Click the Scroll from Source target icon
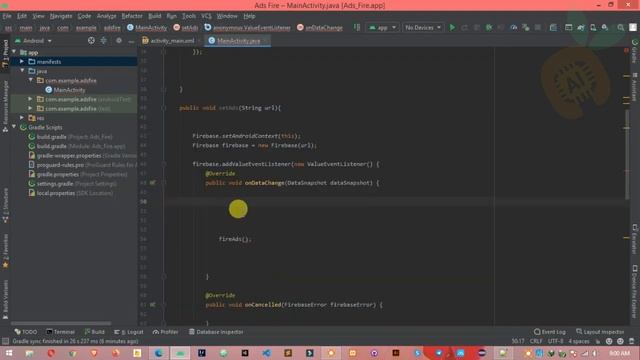Viewport: 640px width, 360px height. [91, 40]
